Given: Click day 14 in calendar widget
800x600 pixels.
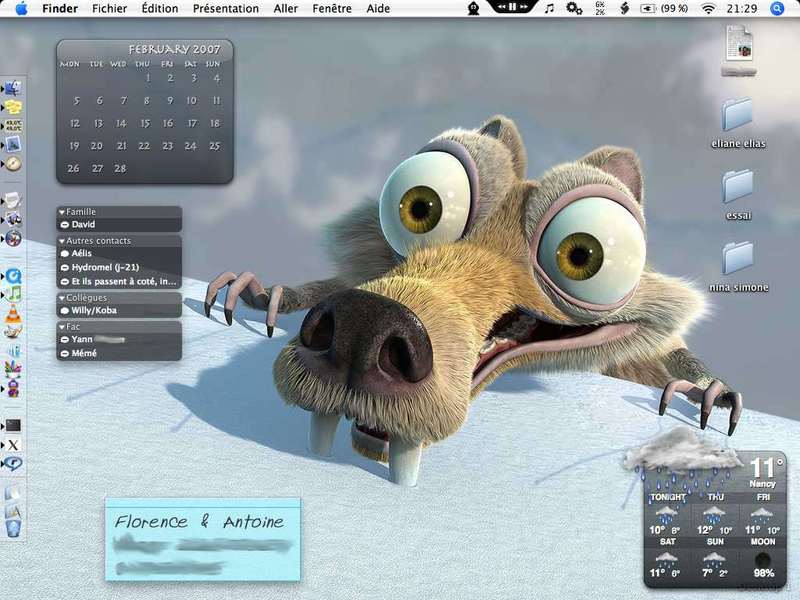Looking at the screenshot, I should click(x=121, y=123).
